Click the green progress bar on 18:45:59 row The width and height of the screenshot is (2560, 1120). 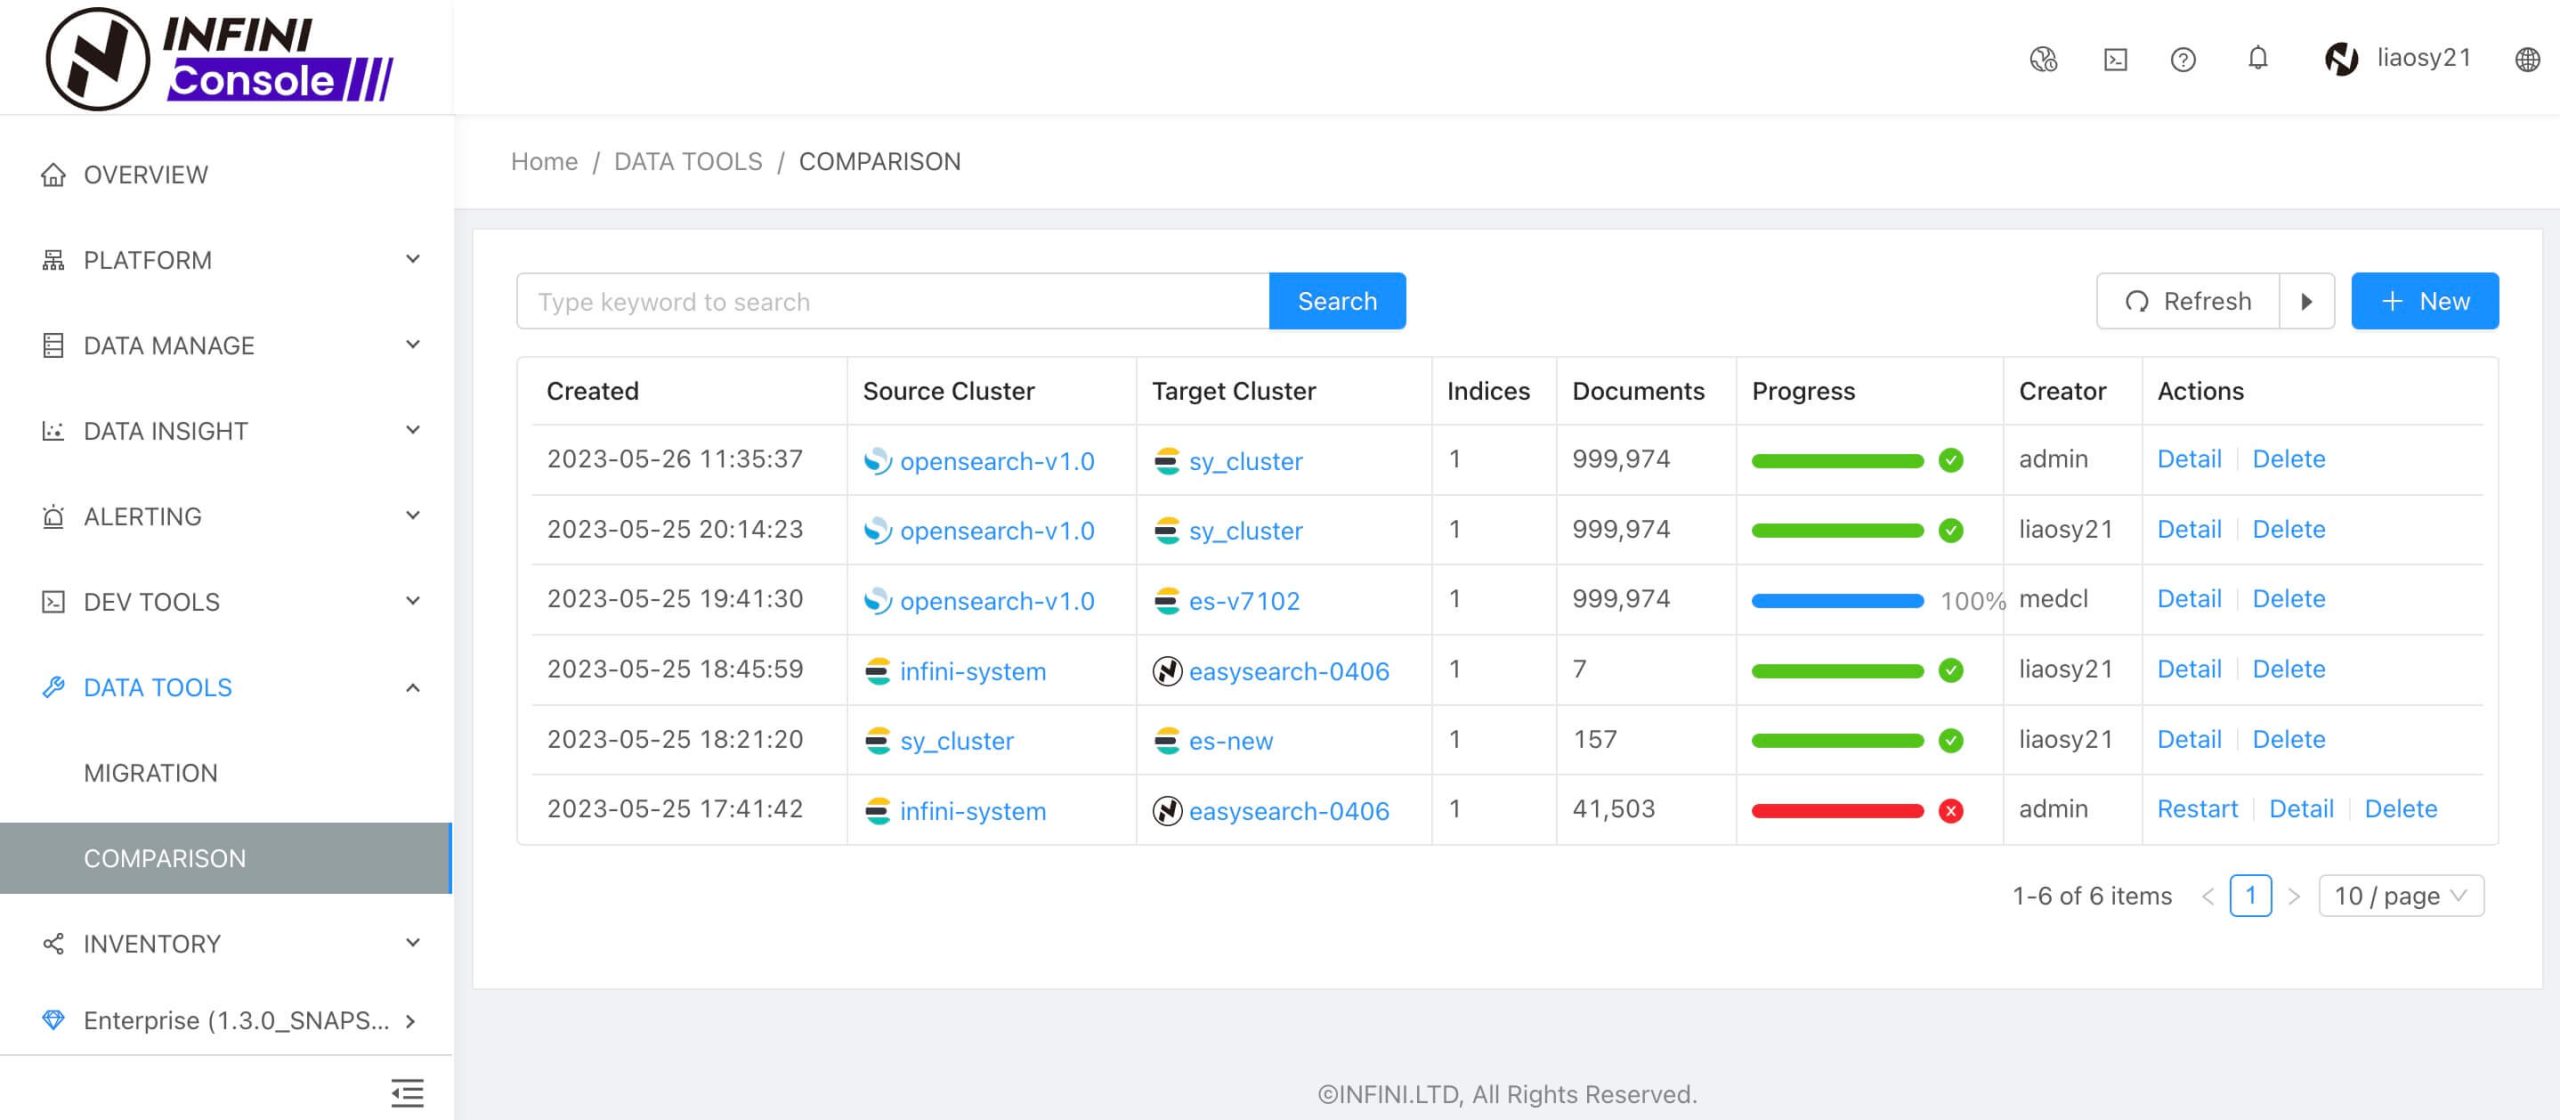pos(1837,671)
